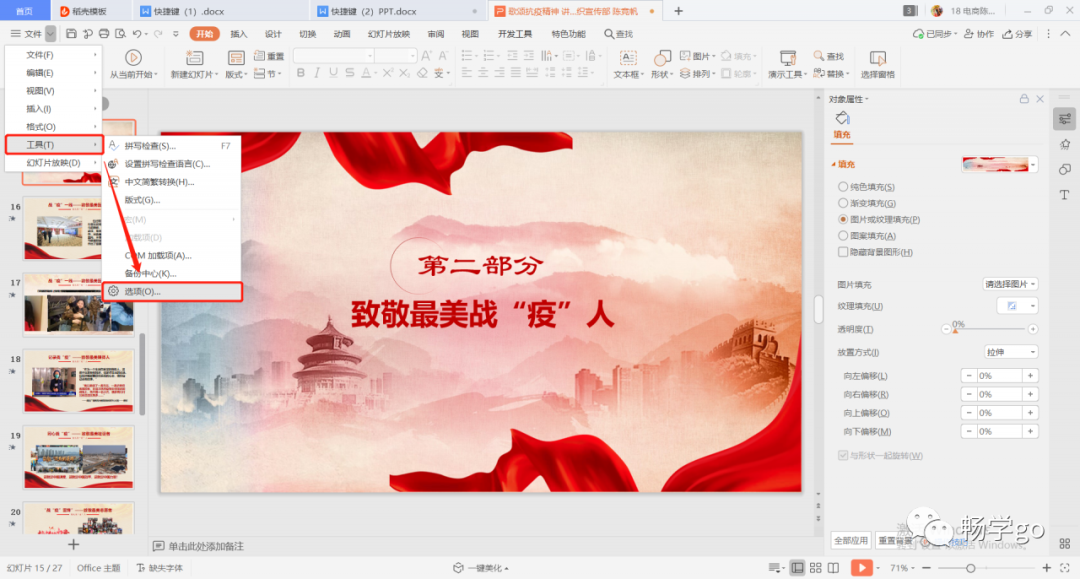Increase left offset (向左偏移) with plus
This screenshot has width=1080, height=579.
pyautogui.click(x=1030, y=376)
